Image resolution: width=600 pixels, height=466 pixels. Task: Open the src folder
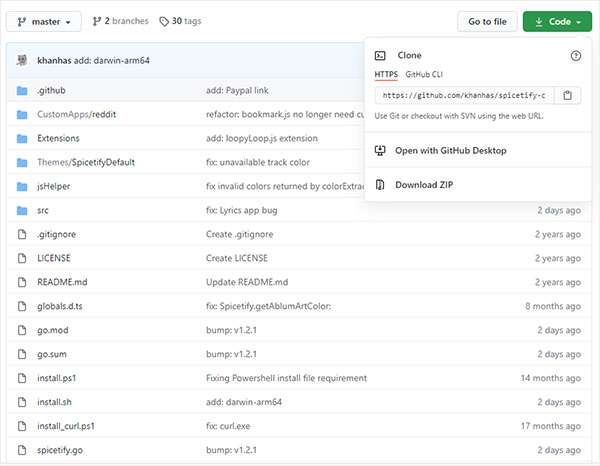pos(43,210)
